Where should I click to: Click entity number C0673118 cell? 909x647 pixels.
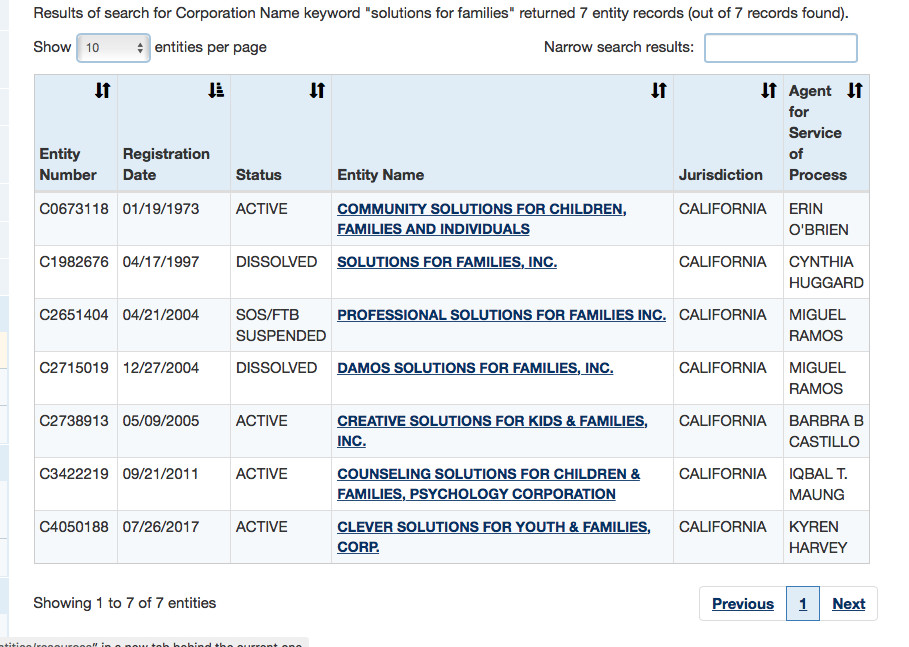point(73,209)
